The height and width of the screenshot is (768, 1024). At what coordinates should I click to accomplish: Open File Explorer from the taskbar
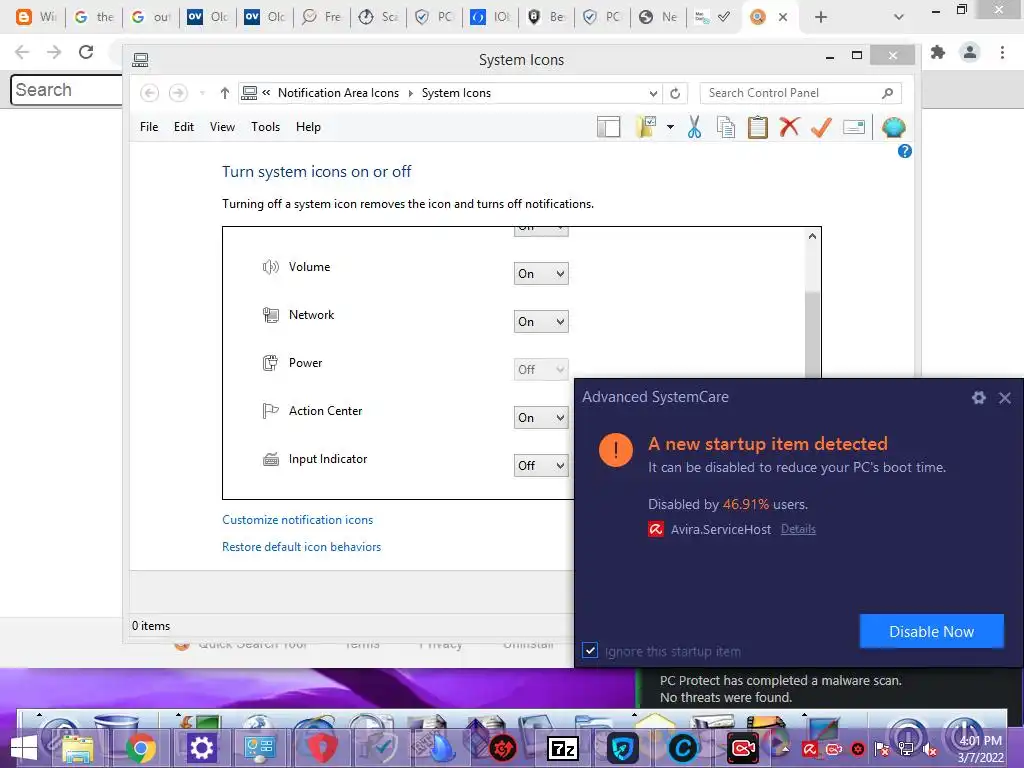point(78,748)
